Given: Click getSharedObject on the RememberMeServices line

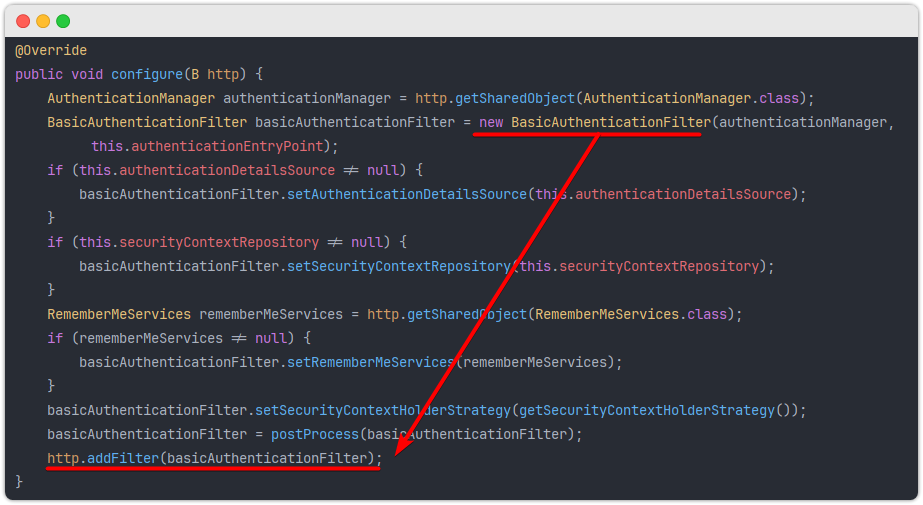Looking at the screenshot, I should (x=467, y=314).
